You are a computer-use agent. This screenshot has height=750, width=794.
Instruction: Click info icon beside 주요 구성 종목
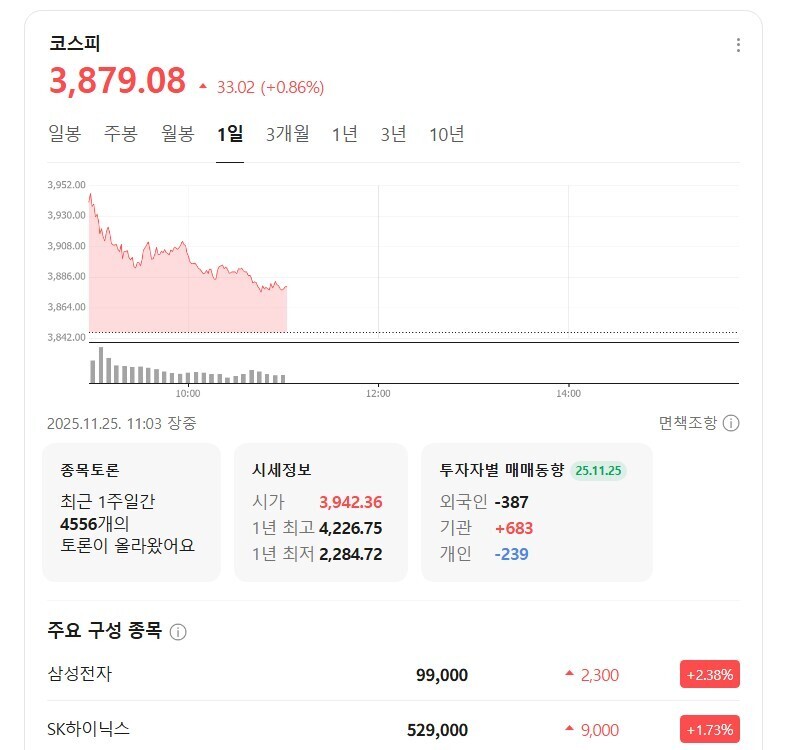[178, 632]
